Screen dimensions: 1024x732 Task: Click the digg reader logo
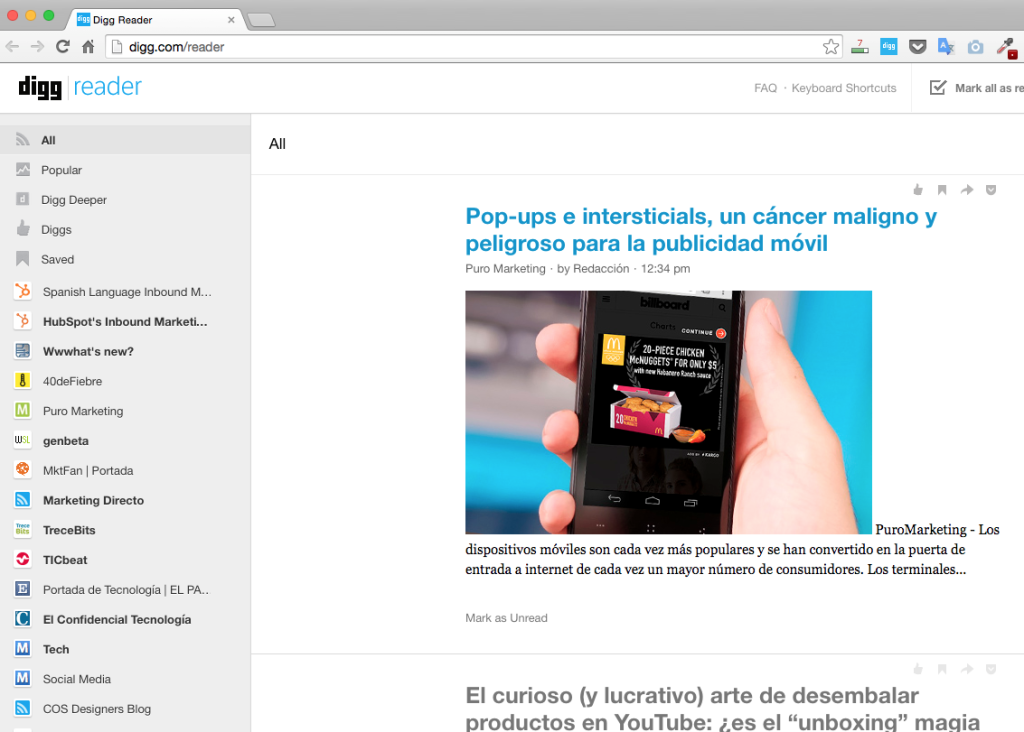(x=80, y=87)
